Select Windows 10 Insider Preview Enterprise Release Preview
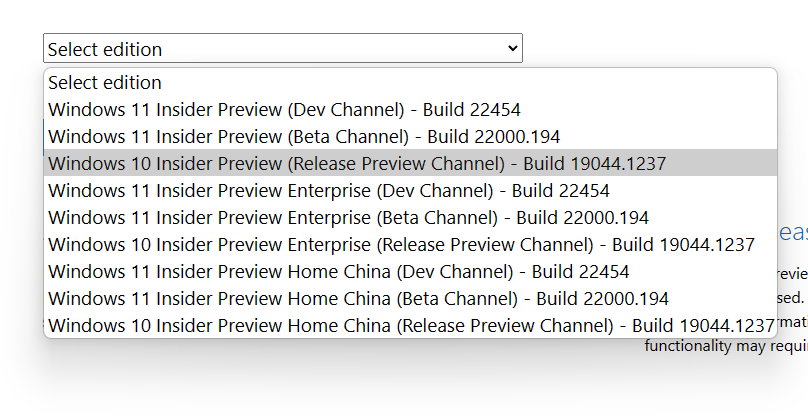 [x=401, y=245]
